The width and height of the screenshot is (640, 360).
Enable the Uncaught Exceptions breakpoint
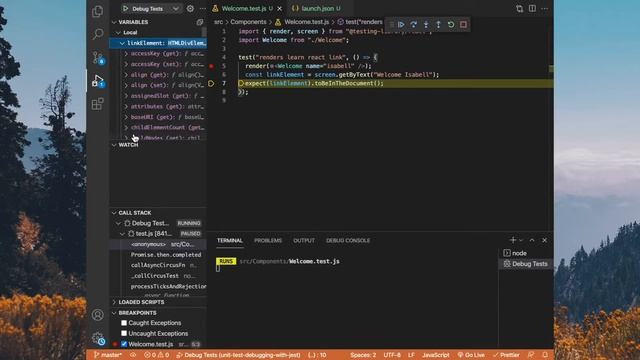[124, 333]
